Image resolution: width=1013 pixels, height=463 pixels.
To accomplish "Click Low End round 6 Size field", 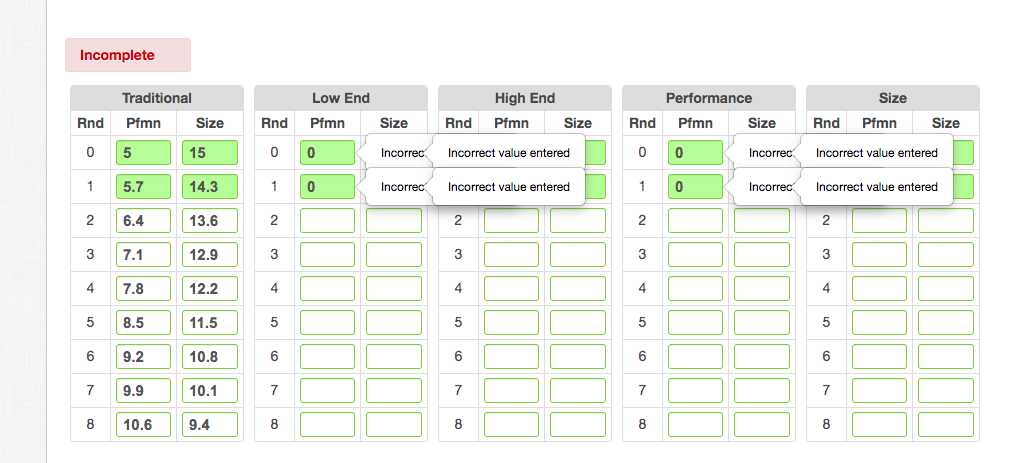I will [394, 356].
